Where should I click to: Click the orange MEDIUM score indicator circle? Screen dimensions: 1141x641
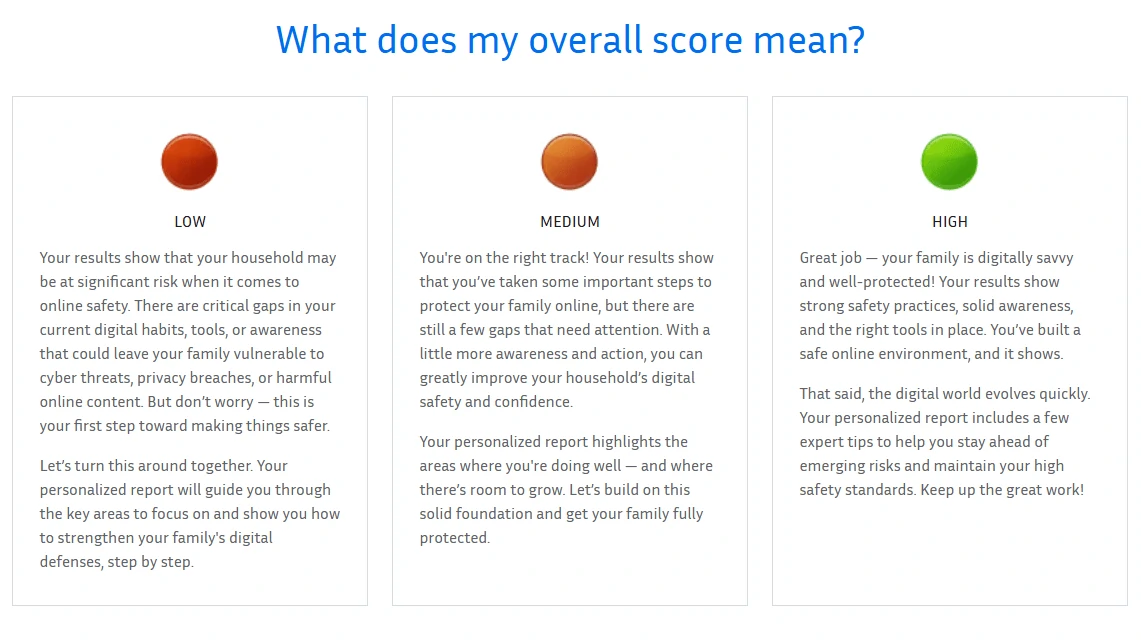point(569,162)
